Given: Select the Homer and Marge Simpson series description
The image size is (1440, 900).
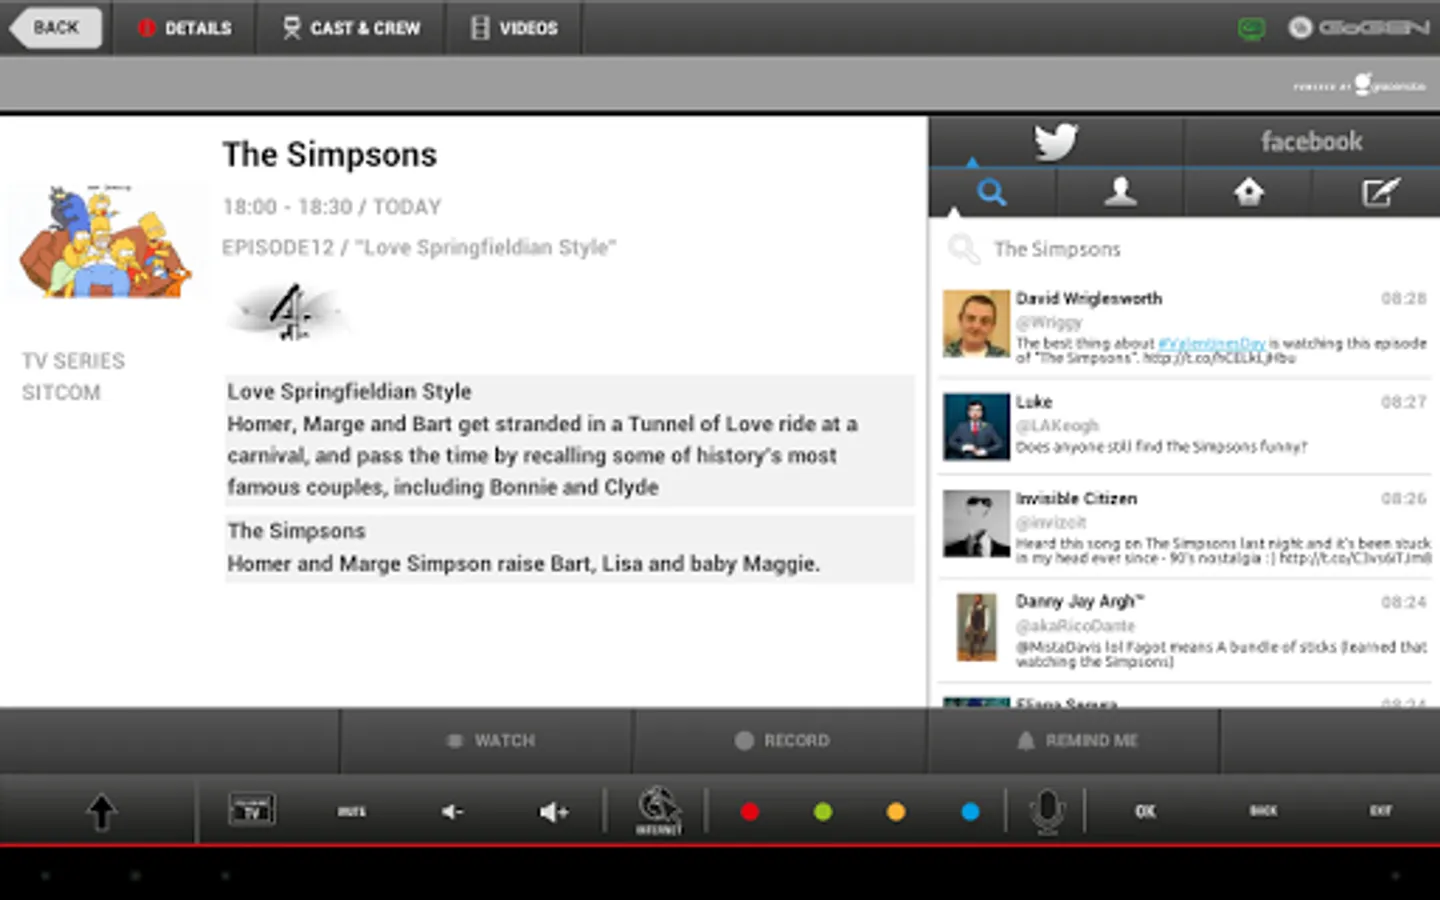Looking at the screenshot, I should pyautogui.click(x=569, y=548).
